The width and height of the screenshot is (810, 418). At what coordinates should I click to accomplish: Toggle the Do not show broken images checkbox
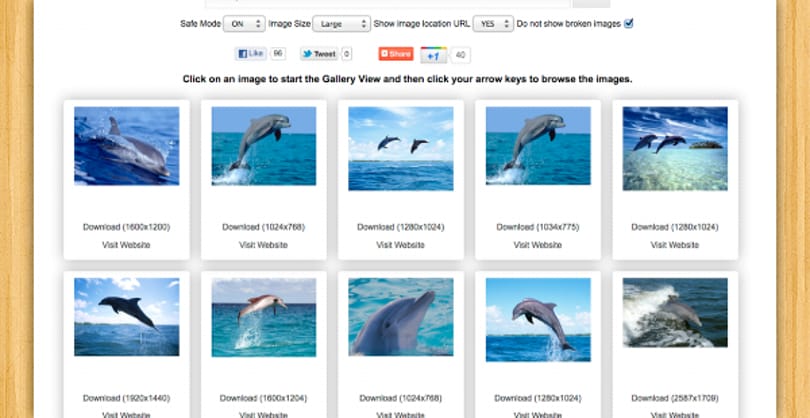[x=628, y=23]
